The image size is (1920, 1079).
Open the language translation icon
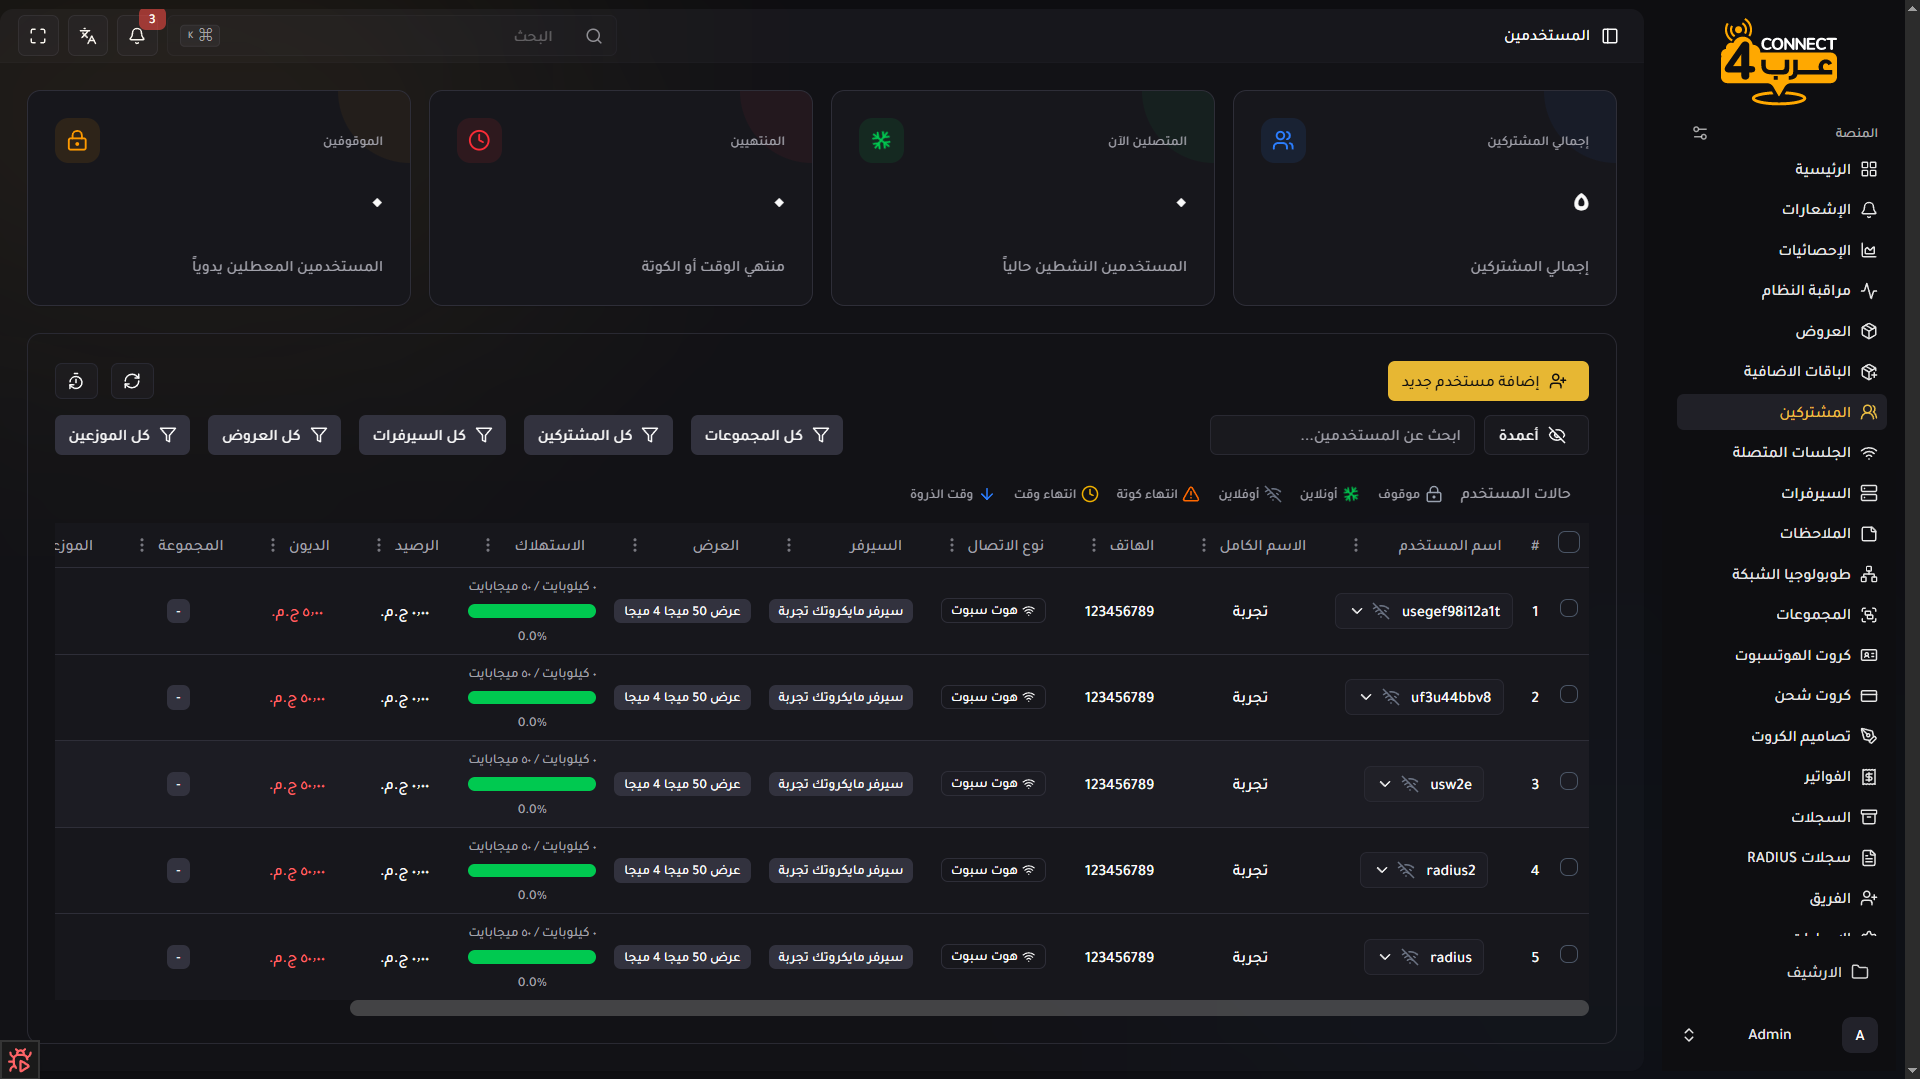coord(88,36)
